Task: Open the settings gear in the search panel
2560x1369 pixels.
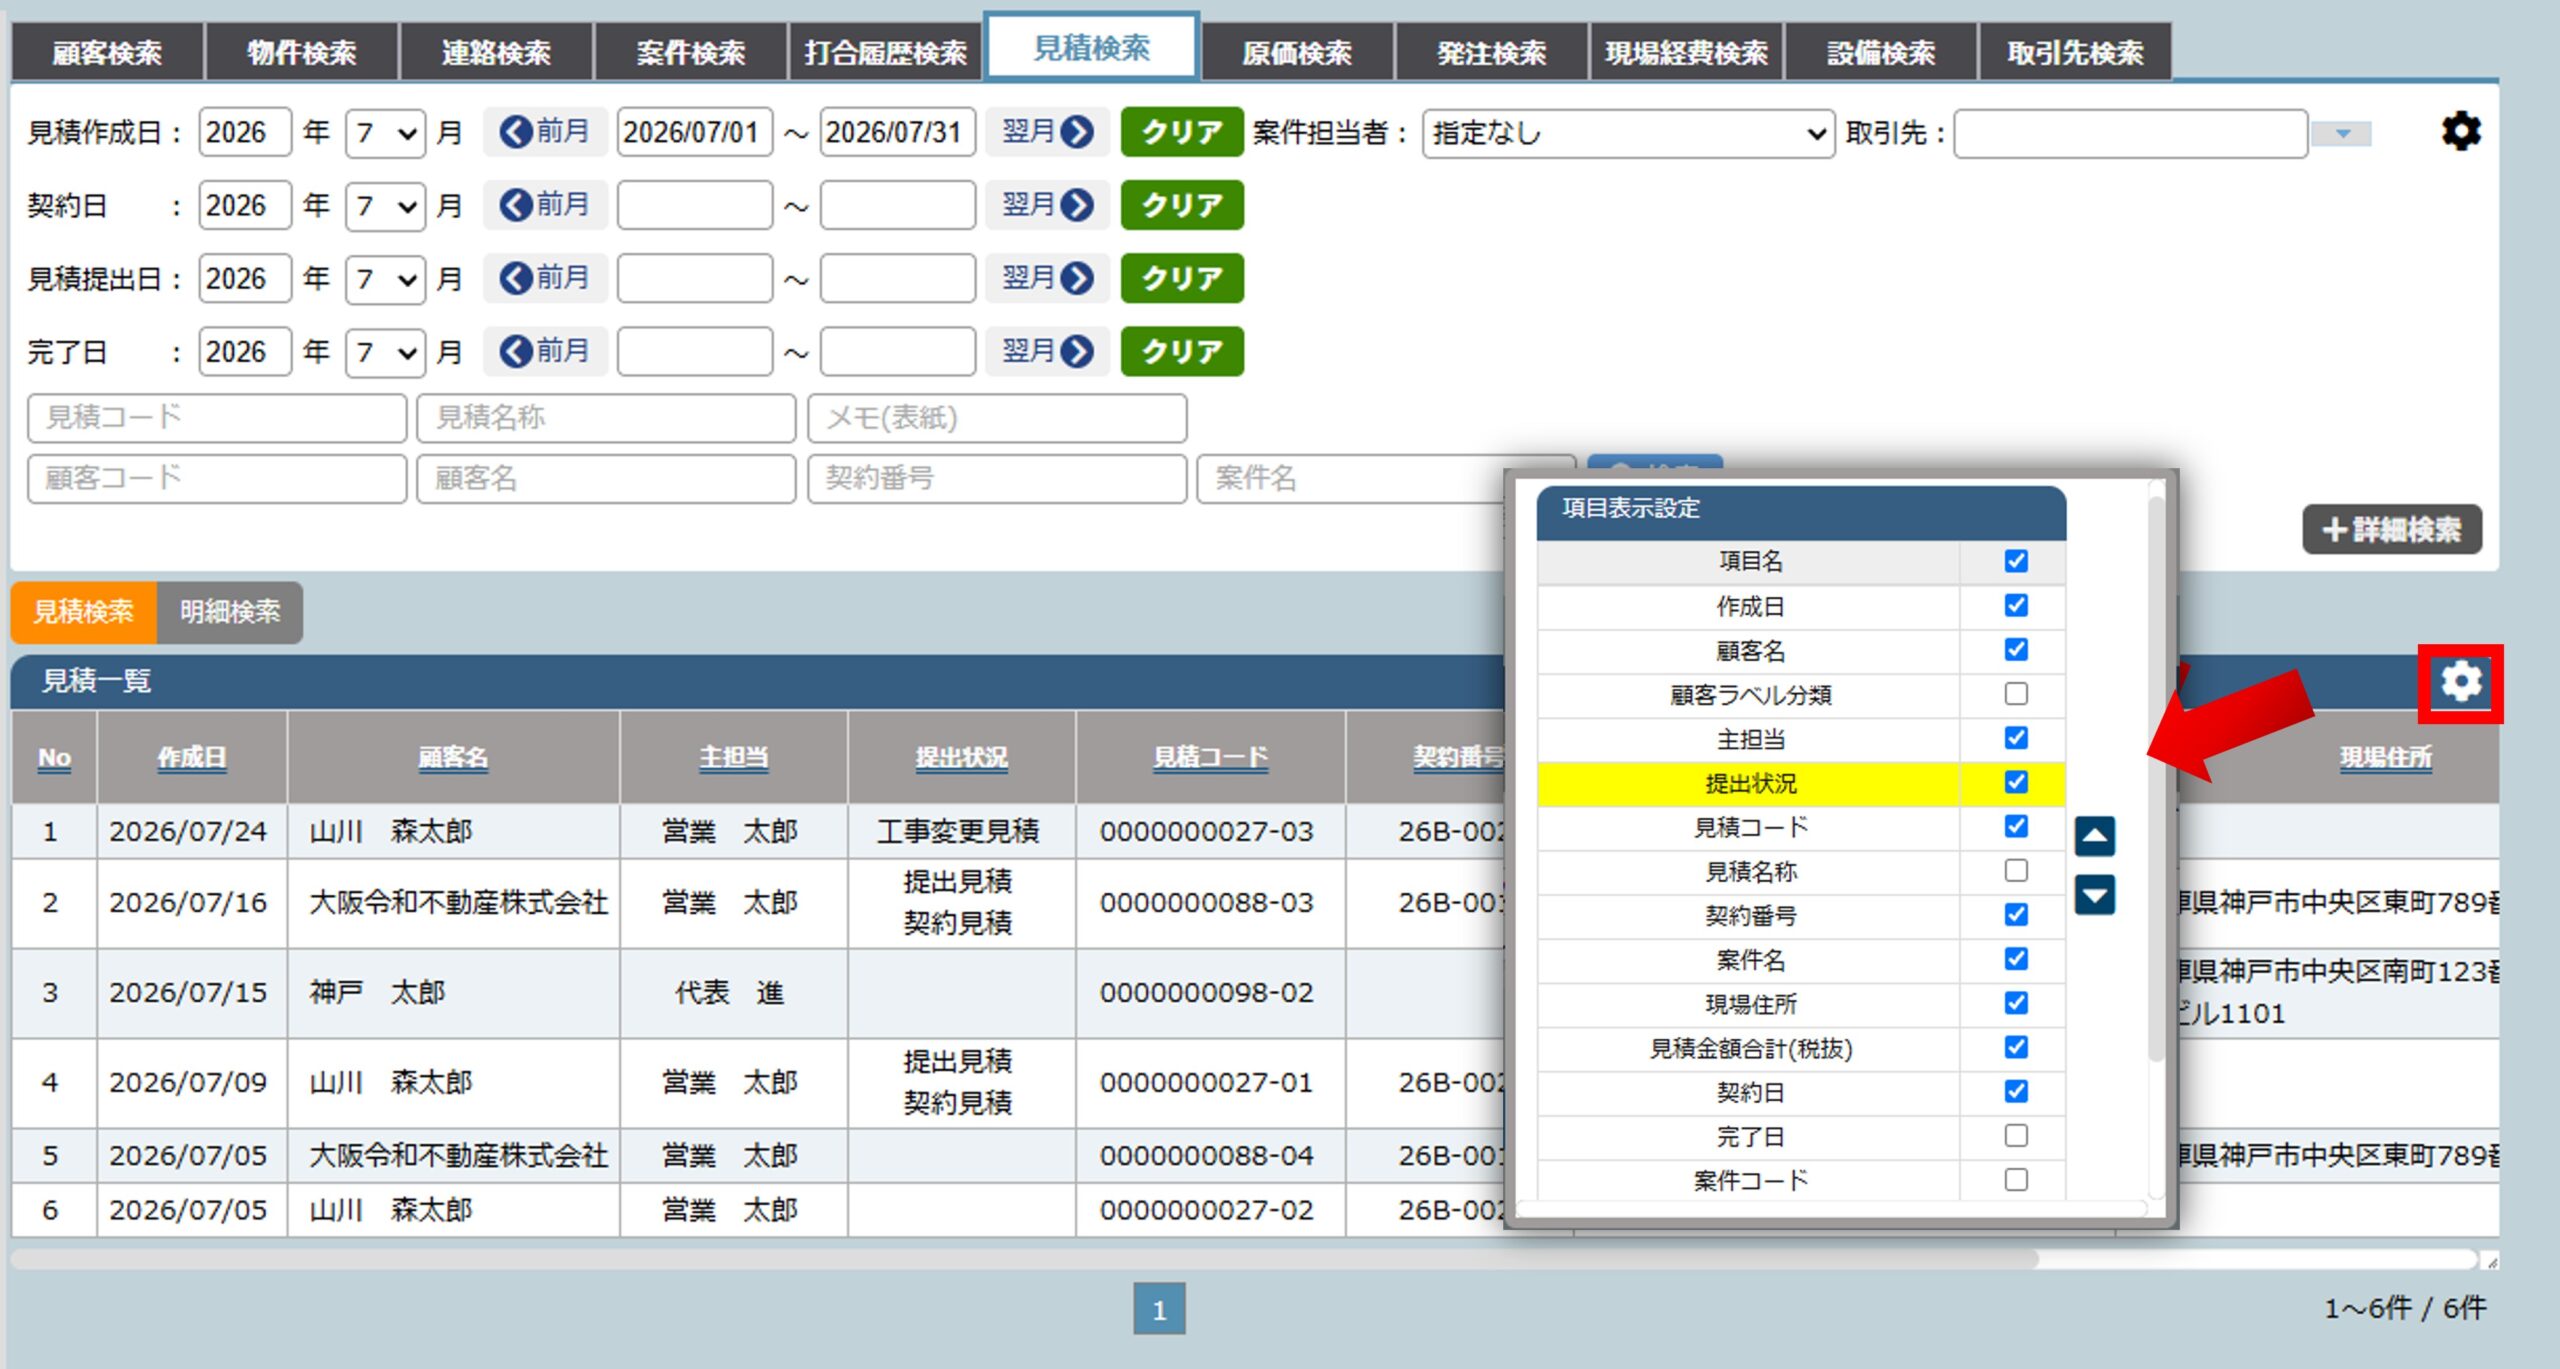Action: [x=2460, y=131]
